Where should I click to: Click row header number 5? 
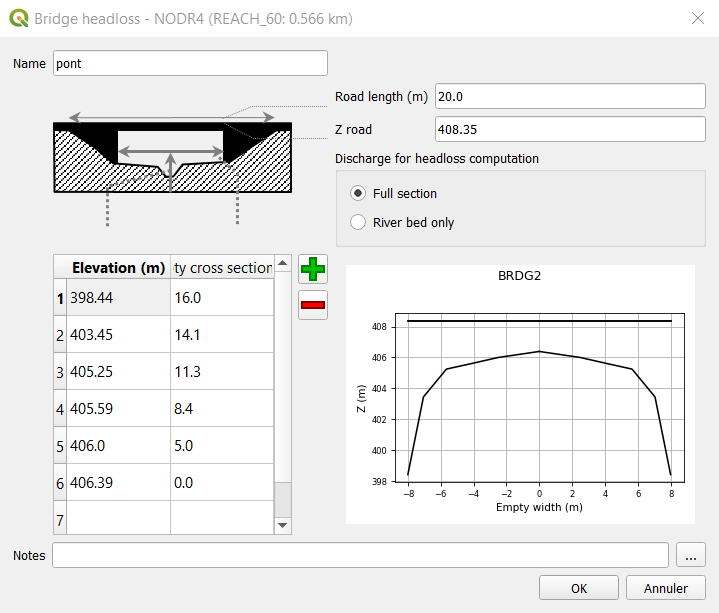coord(60,446)
